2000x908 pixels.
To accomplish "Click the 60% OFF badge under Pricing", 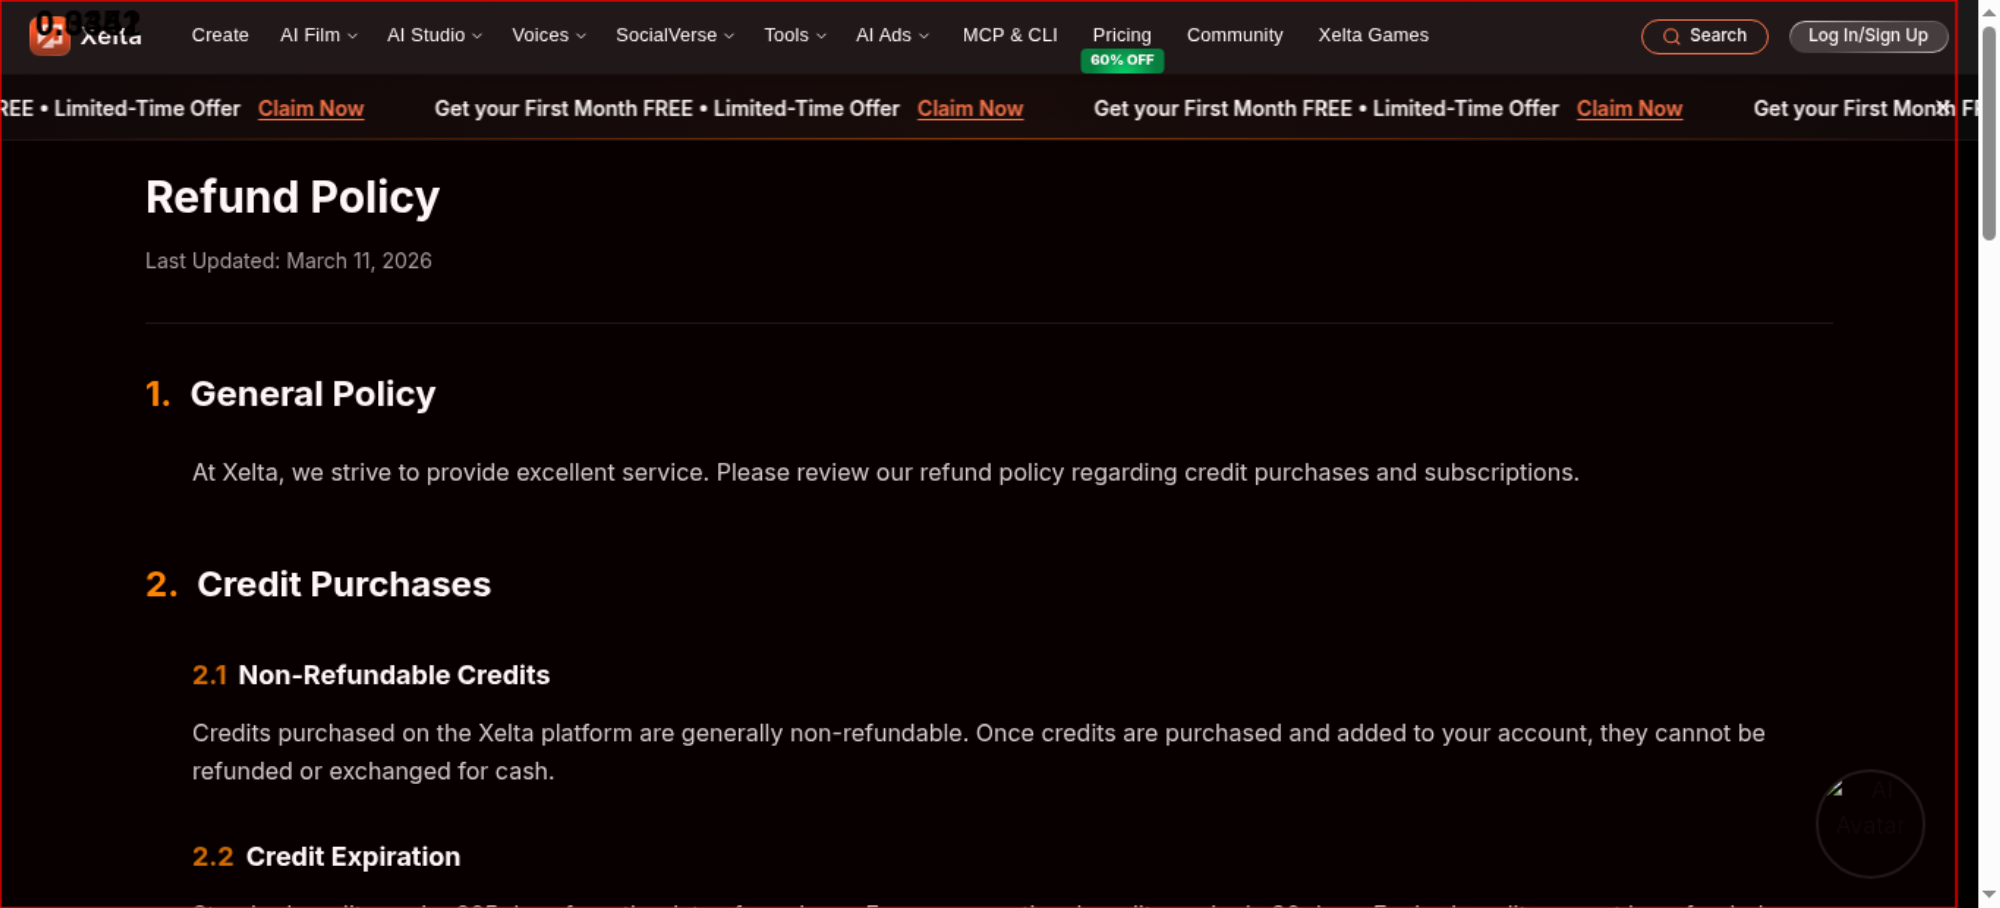I will pos(1122,60).
